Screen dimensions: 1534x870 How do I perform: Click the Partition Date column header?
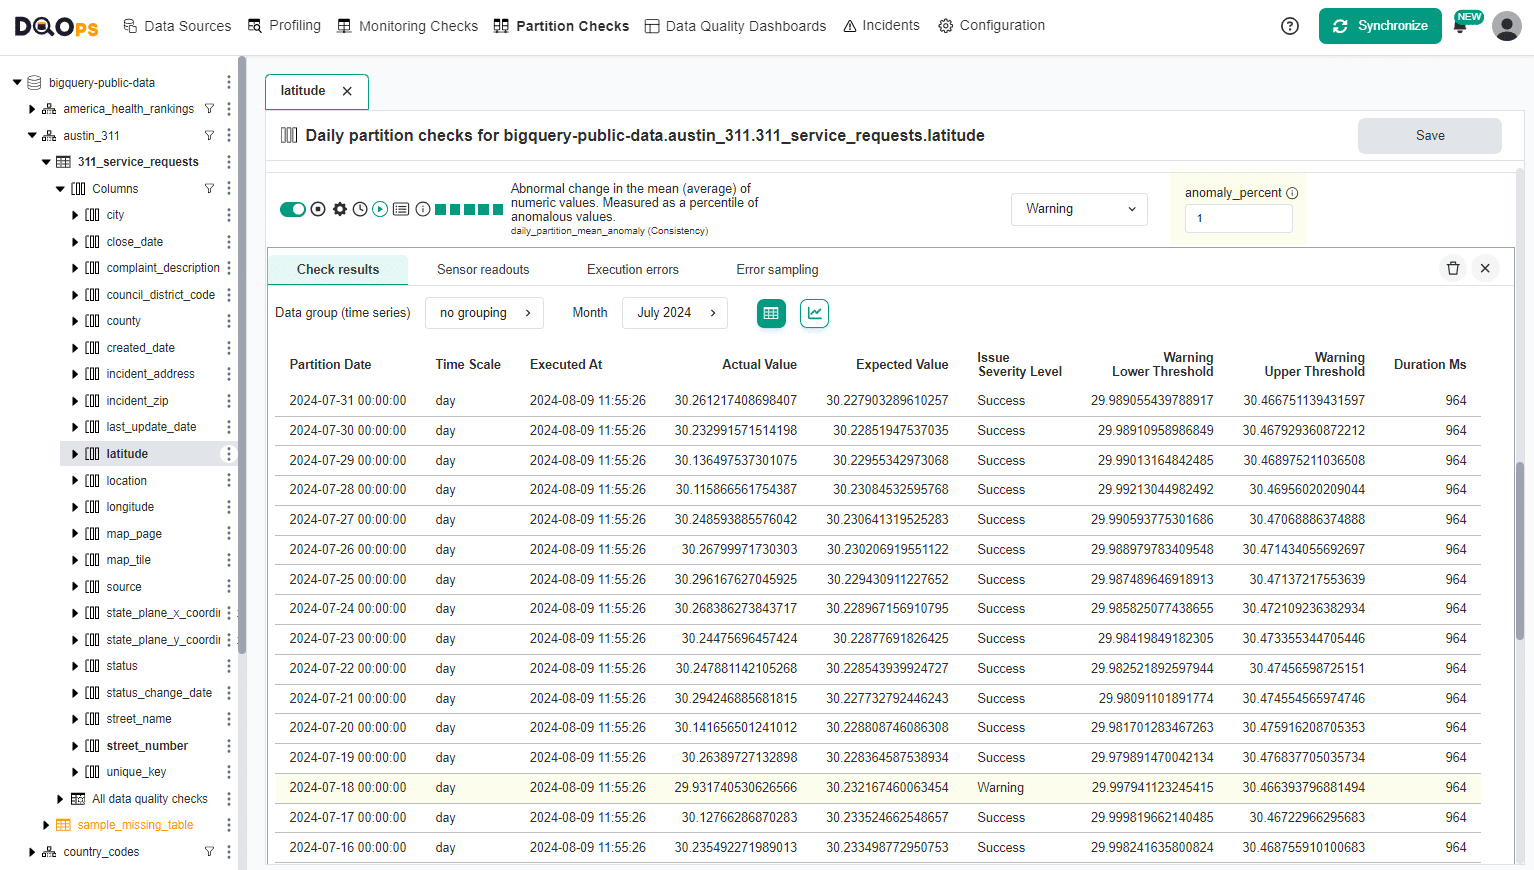330,365
